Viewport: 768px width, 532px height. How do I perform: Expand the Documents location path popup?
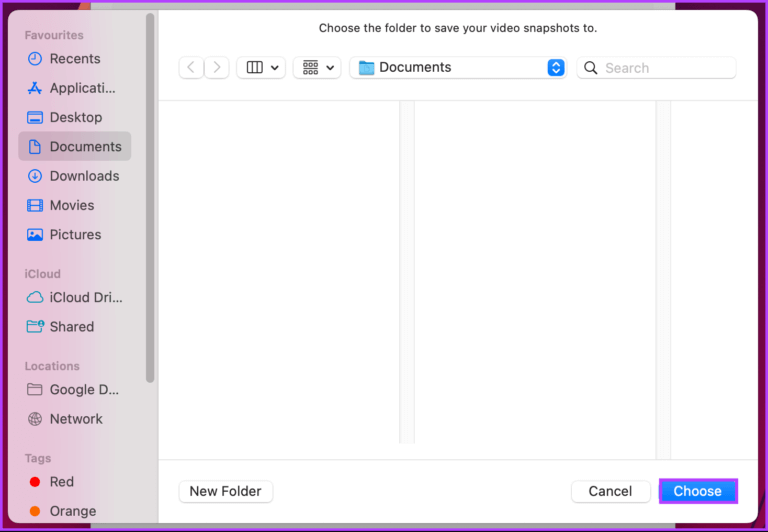(556, 68)
